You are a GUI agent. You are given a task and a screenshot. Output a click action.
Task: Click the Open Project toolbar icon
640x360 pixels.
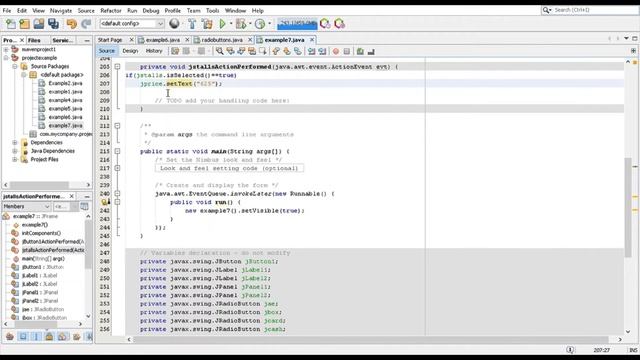pos(39,24)
